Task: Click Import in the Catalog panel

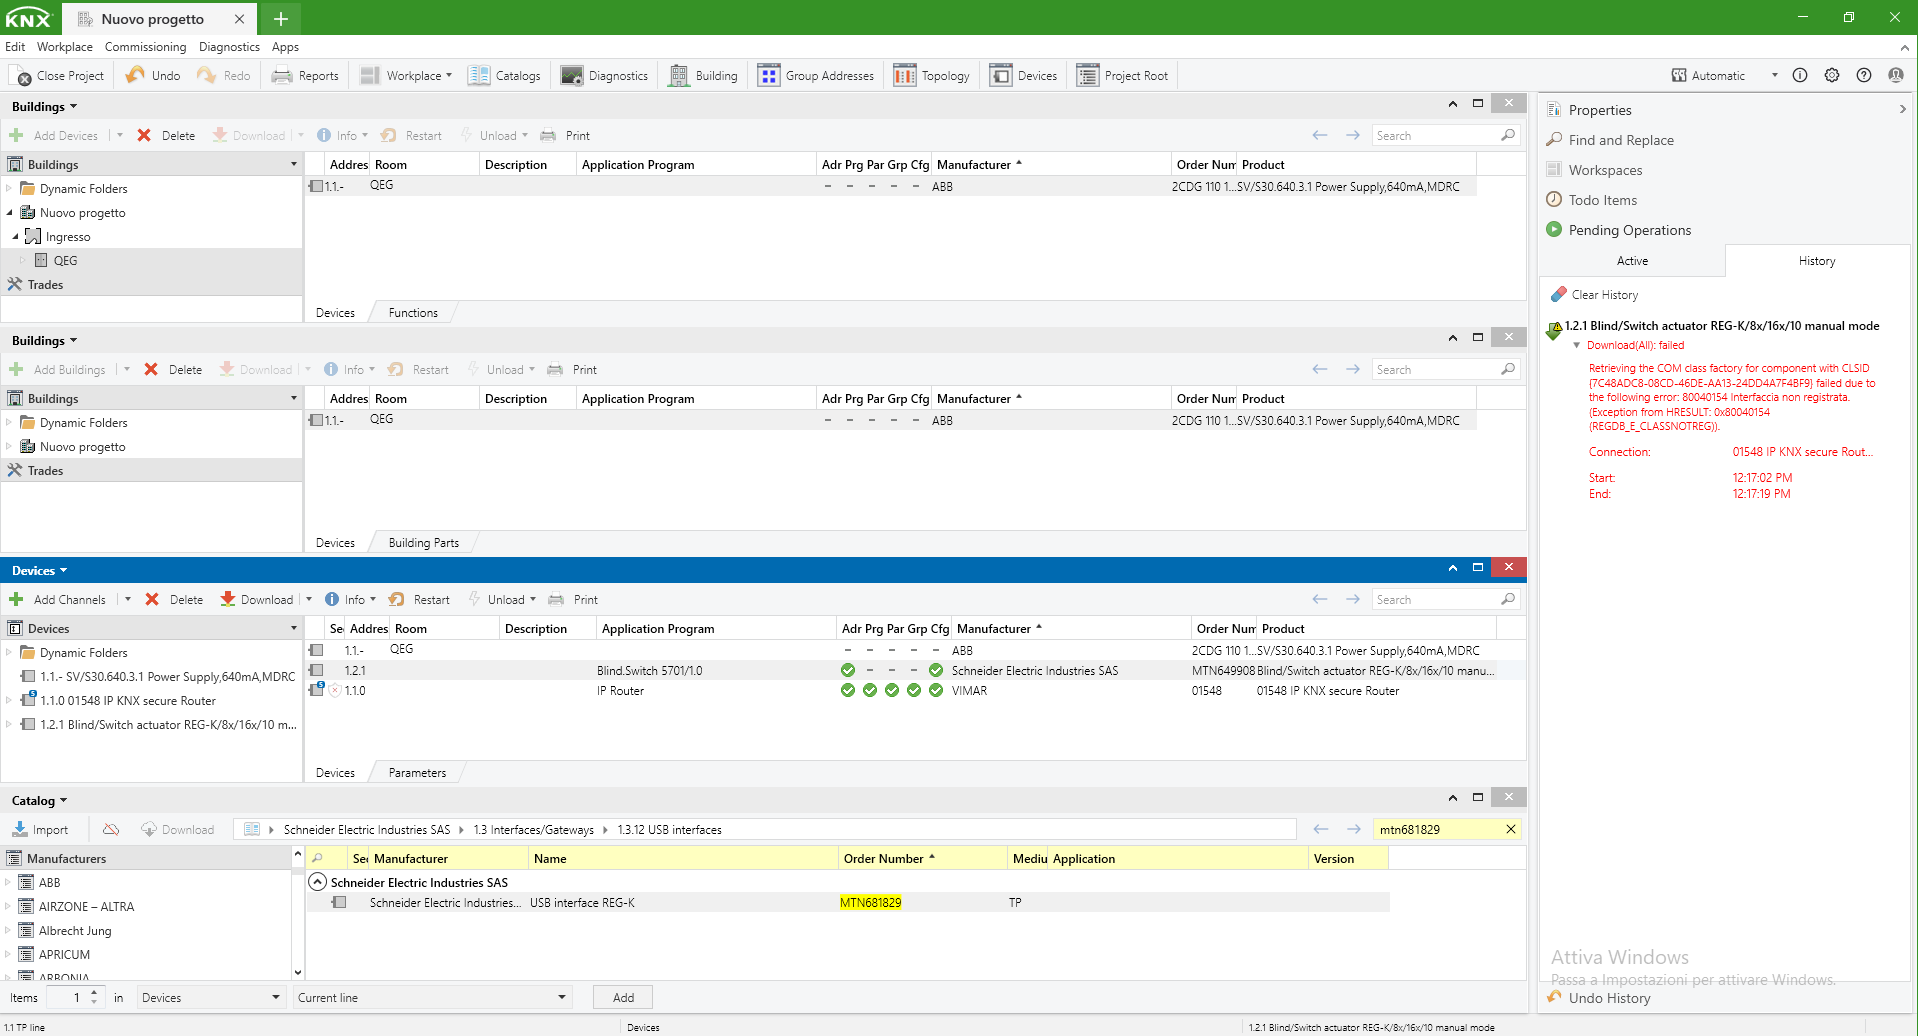Action: [x=41, y=830]
